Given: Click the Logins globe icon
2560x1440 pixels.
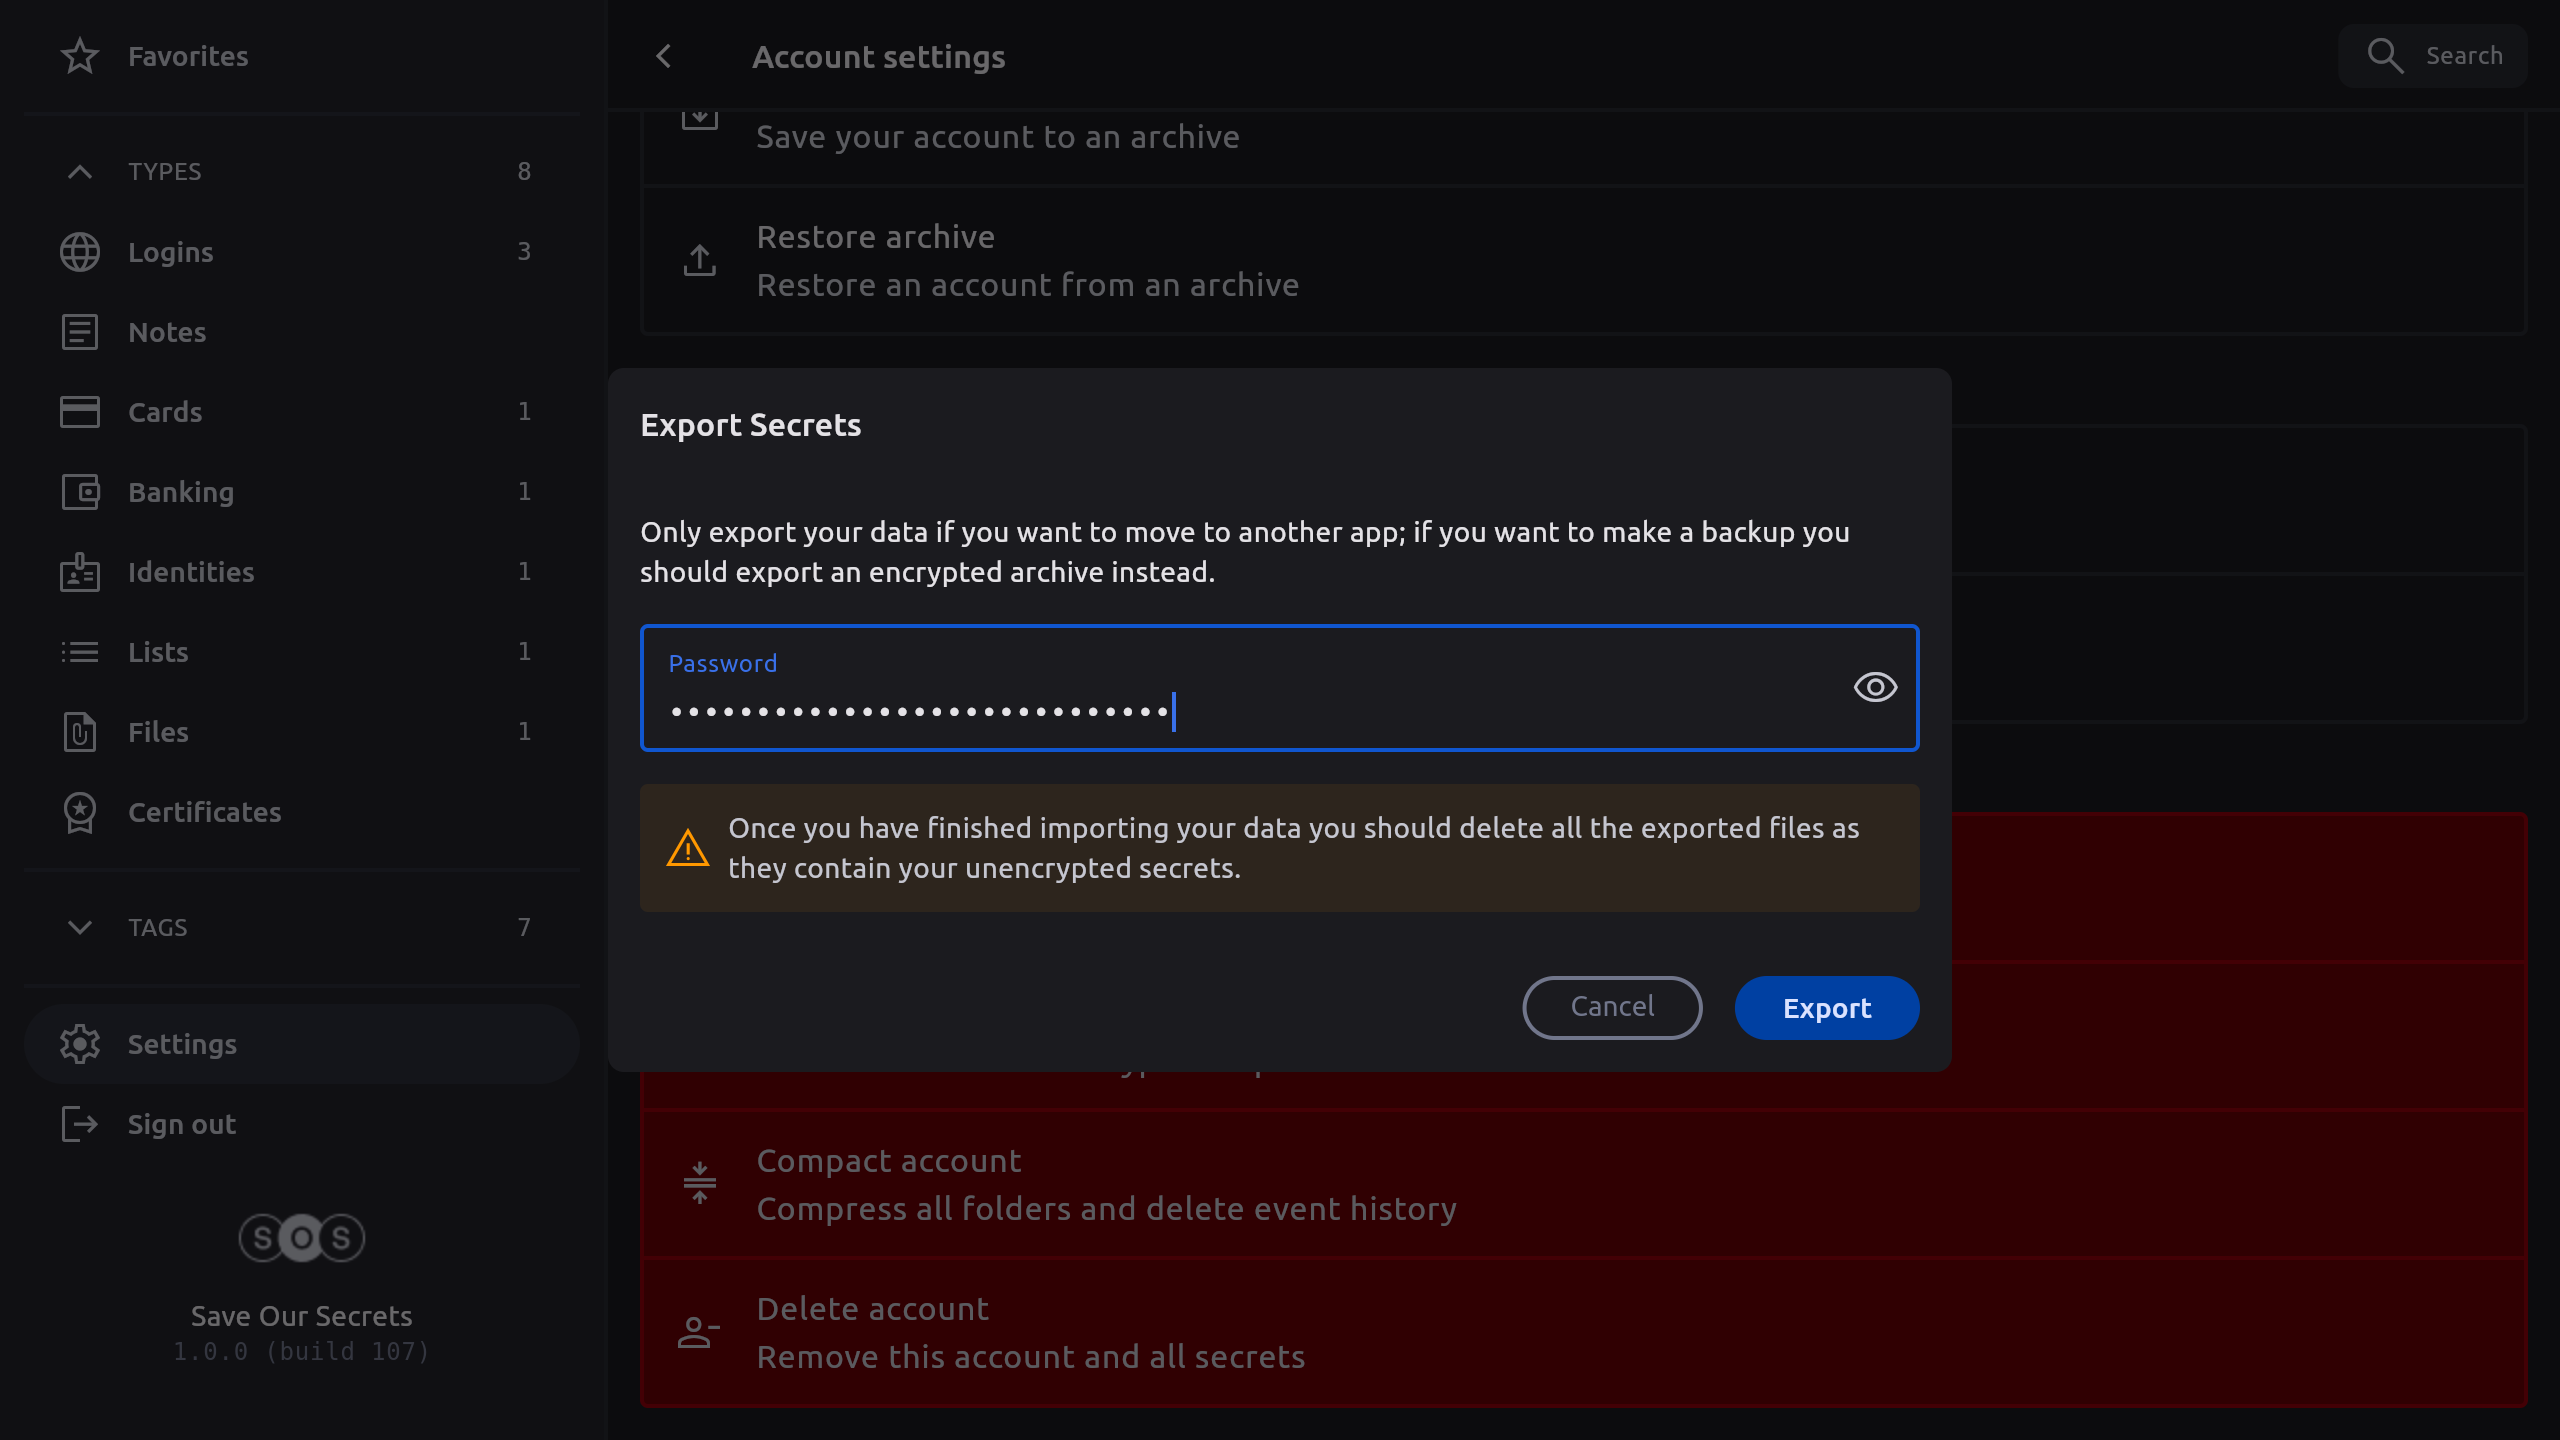Looking at the screenshot, I should (x=80, y=252).
